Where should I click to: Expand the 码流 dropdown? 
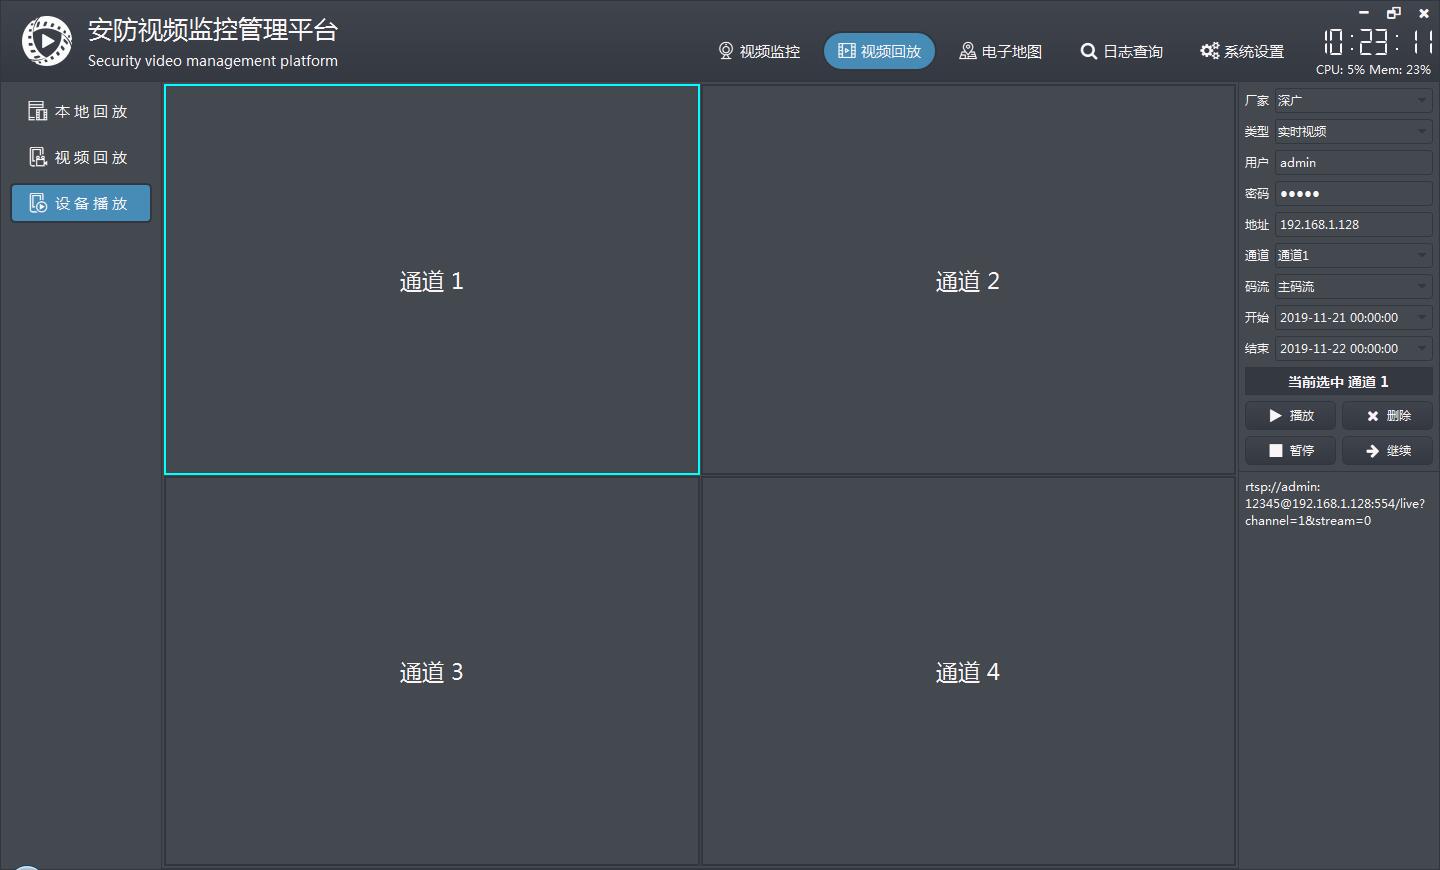click(1354, 286)
